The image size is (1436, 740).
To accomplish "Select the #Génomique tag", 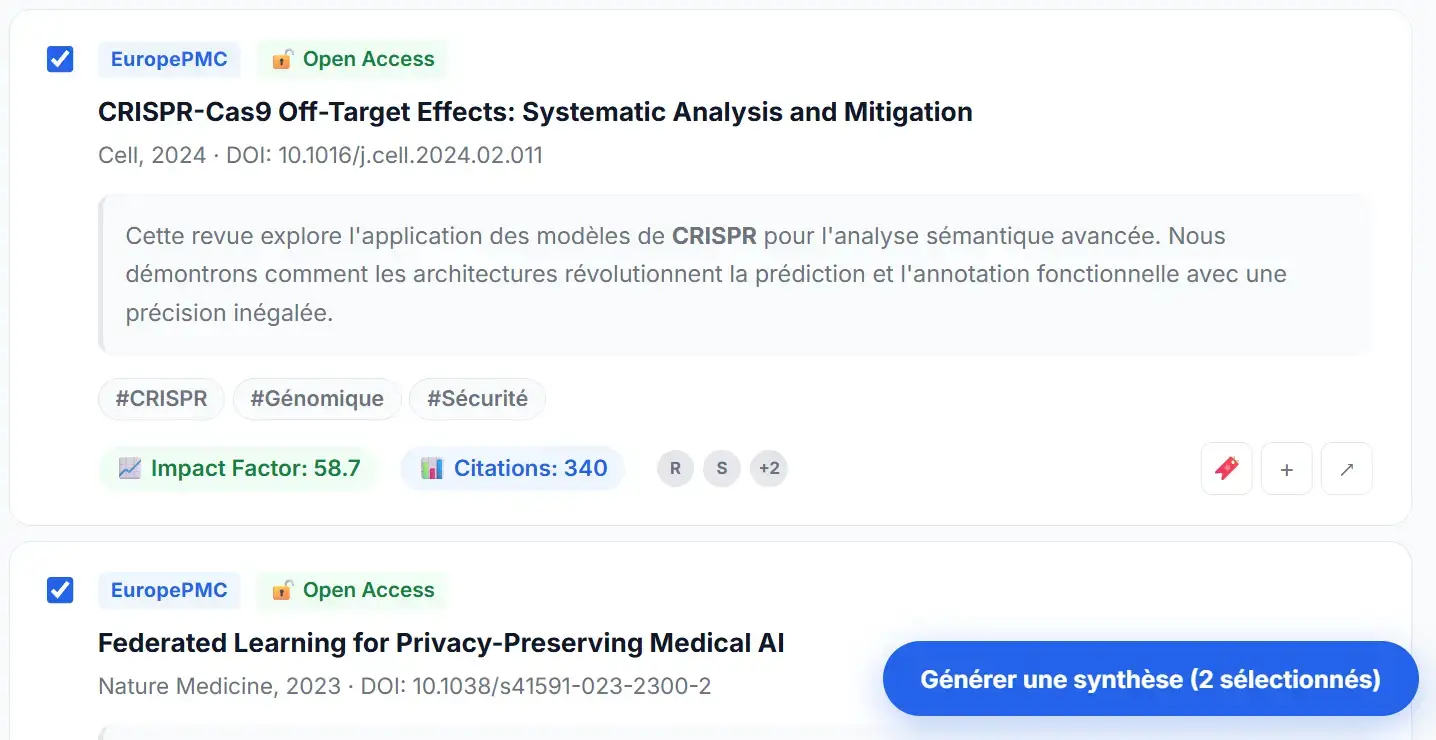I will (x=317, y=398).
